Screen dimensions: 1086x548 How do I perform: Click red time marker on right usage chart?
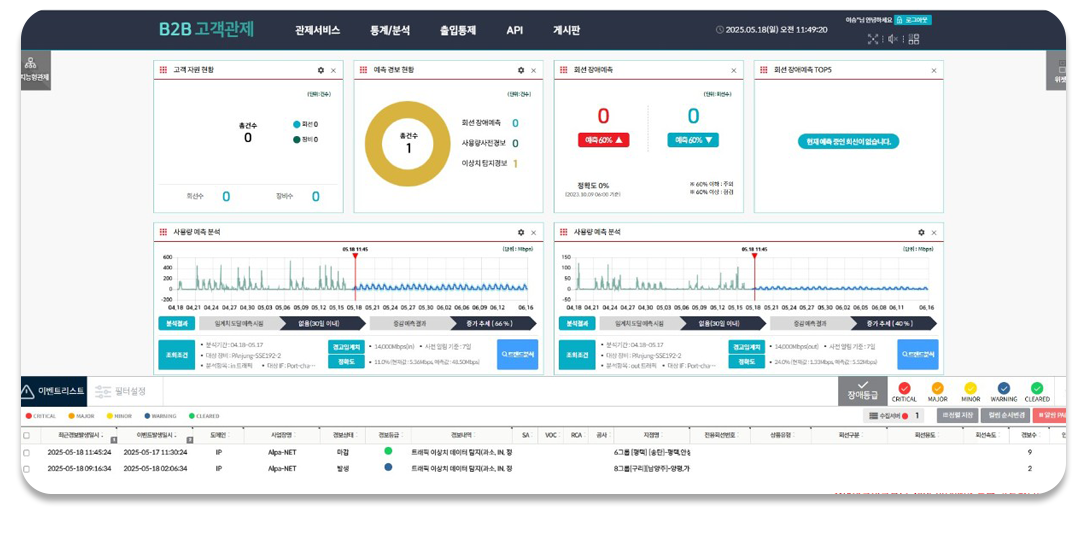[754, 256]
